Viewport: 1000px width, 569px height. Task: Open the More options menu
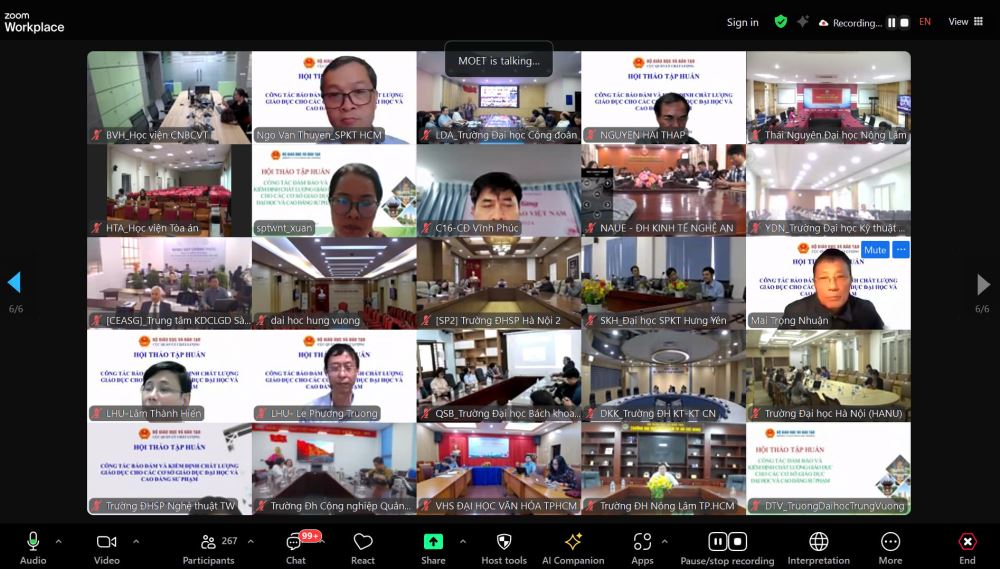click(x=890, y=545)
